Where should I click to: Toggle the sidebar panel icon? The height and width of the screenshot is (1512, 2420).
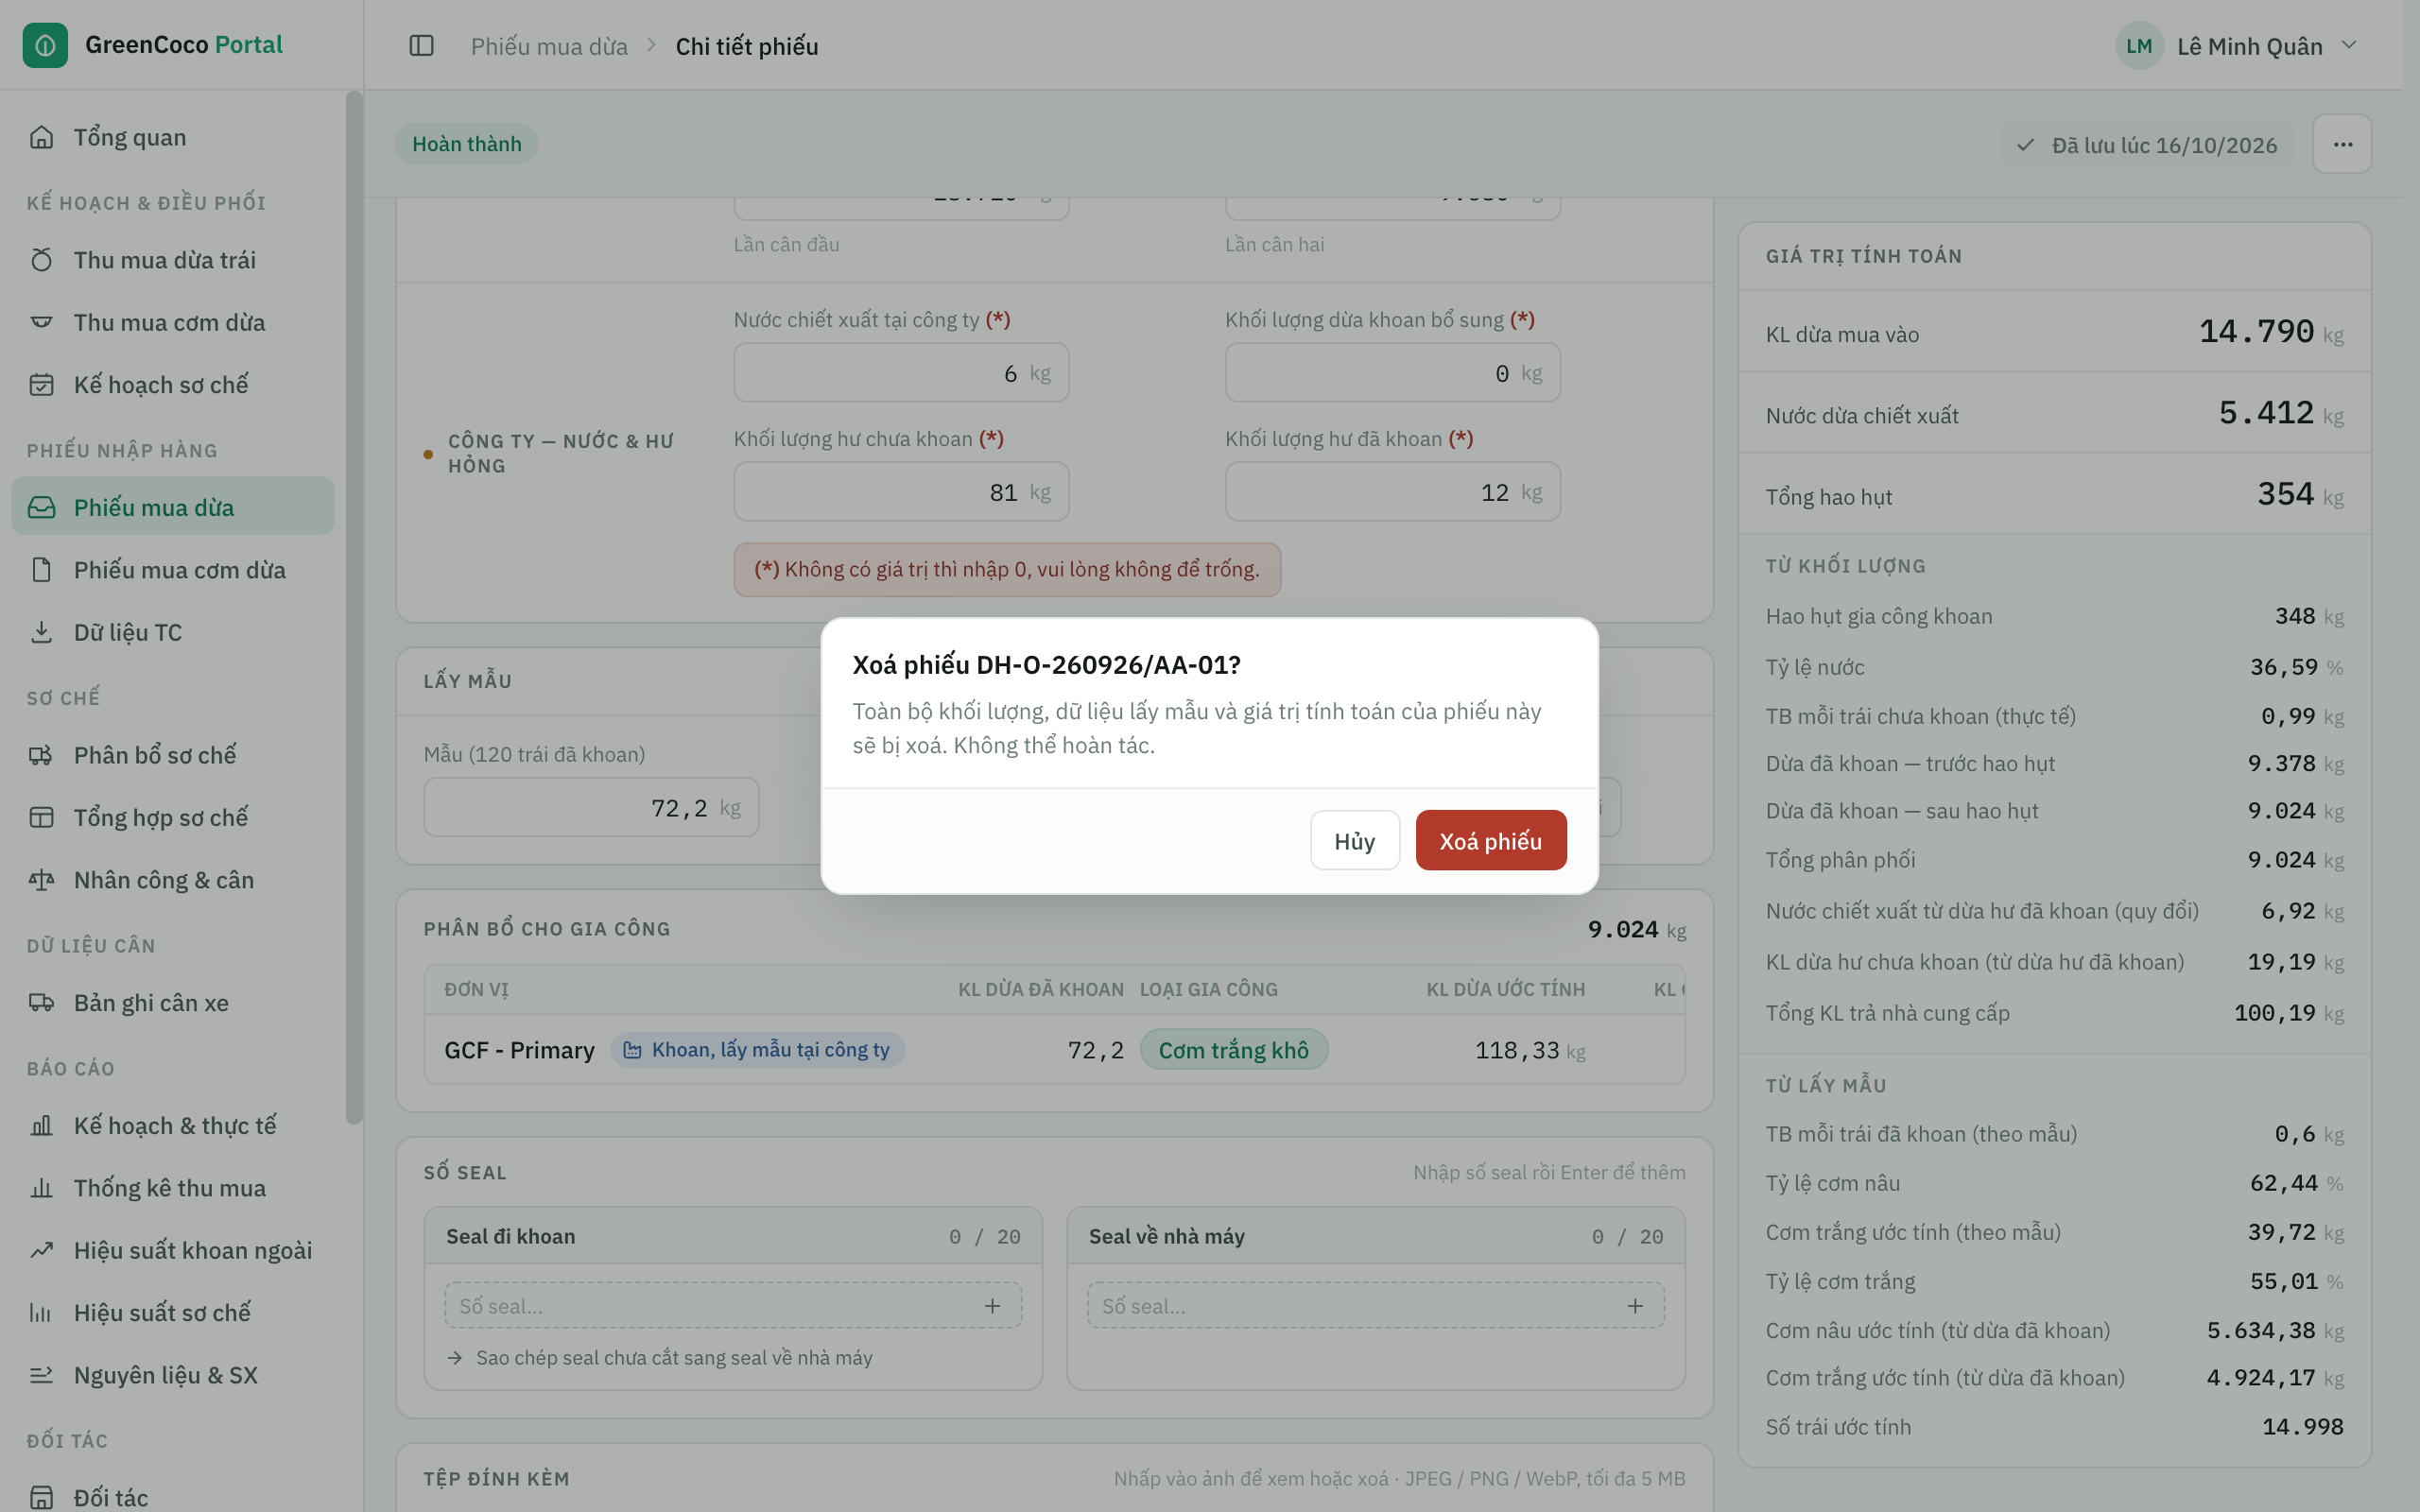tap(421, 46)
